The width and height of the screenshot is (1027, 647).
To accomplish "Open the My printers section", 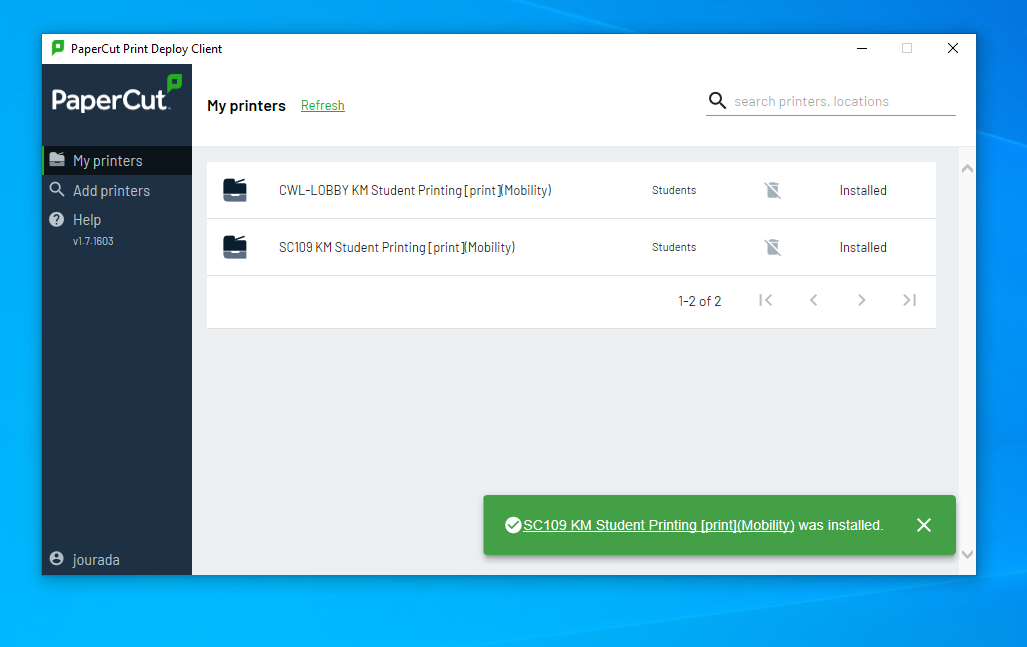I will coord(107,160).
